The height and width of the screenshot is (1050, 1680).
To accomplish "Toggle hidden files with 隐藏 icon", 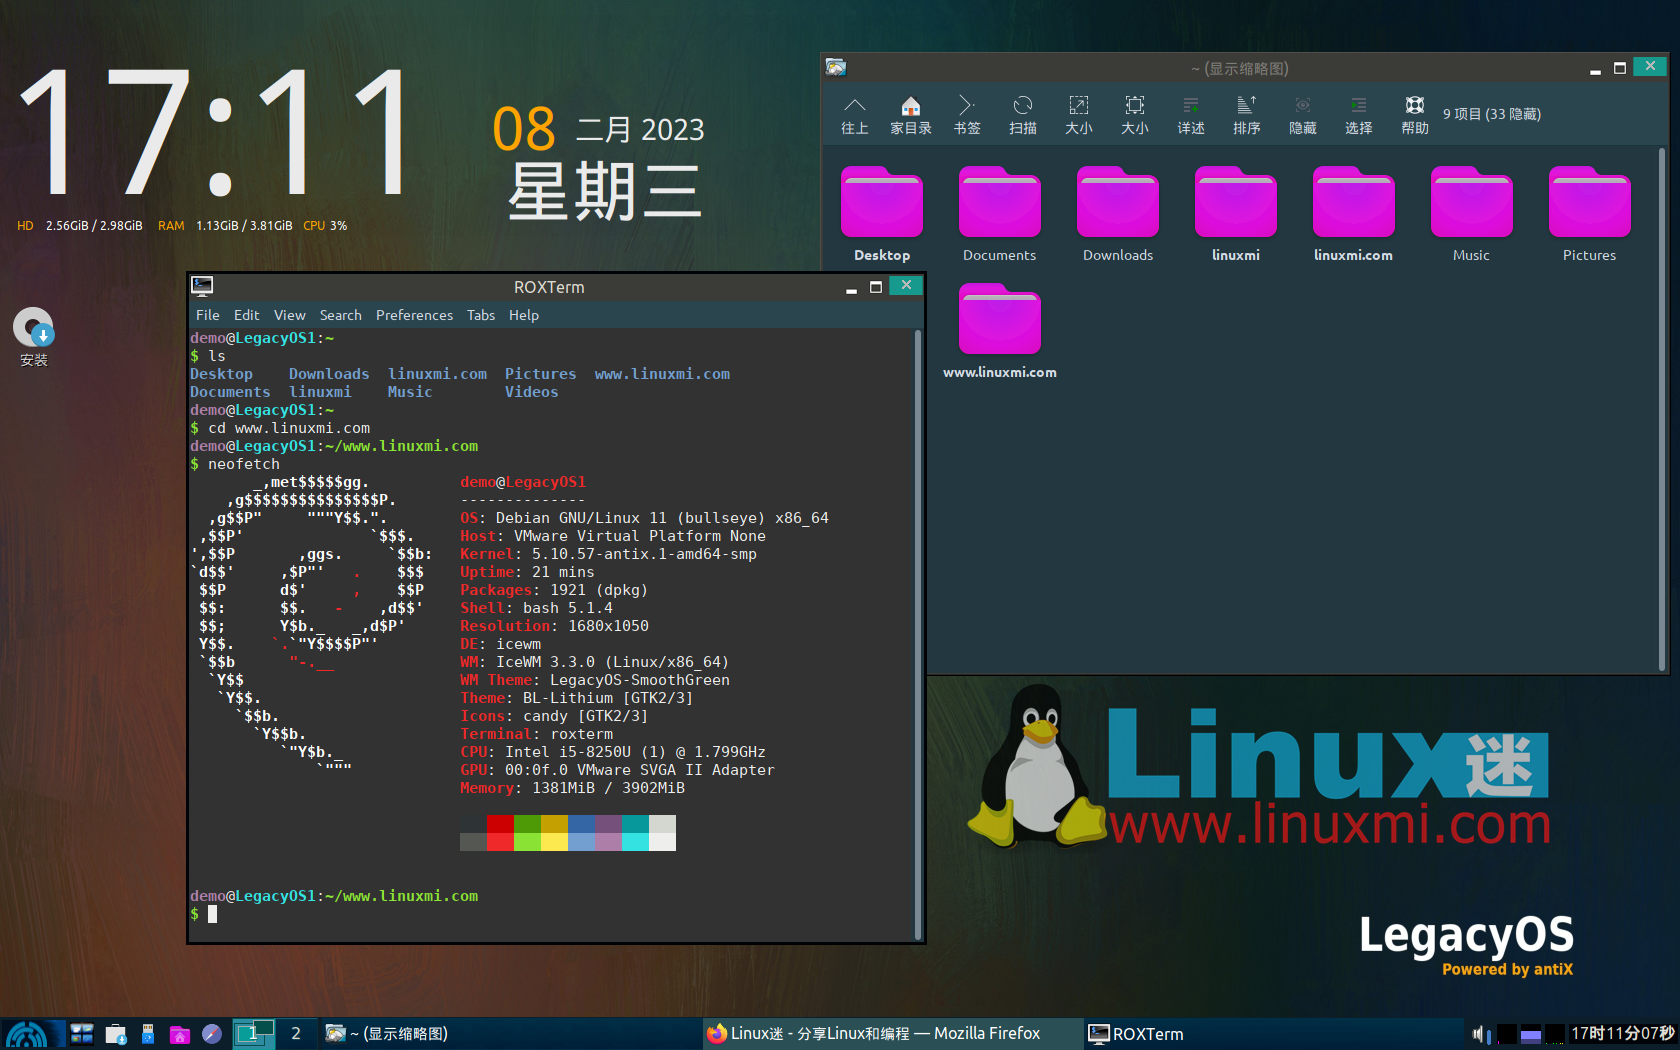I will coord(1302,115).
